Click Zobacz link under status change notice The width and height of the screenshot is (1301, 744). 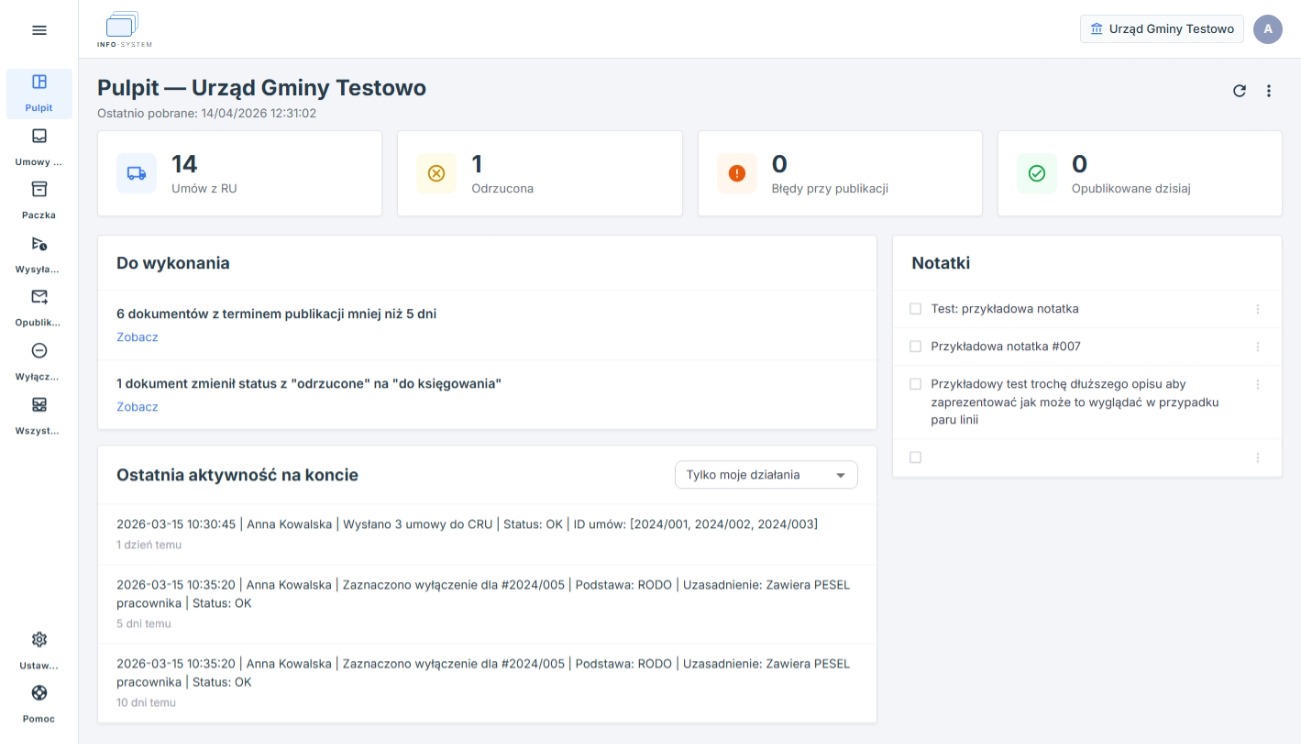(x=137, y=407)
